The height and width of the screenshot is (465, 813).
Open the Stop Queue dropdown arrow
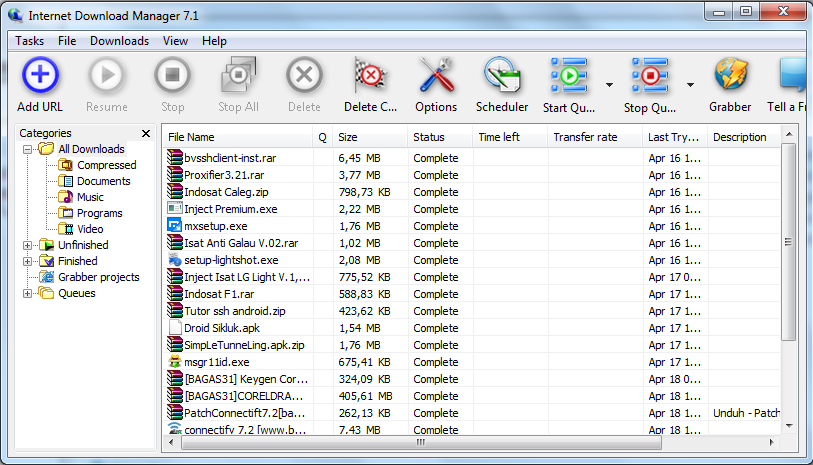click(690, 84)
